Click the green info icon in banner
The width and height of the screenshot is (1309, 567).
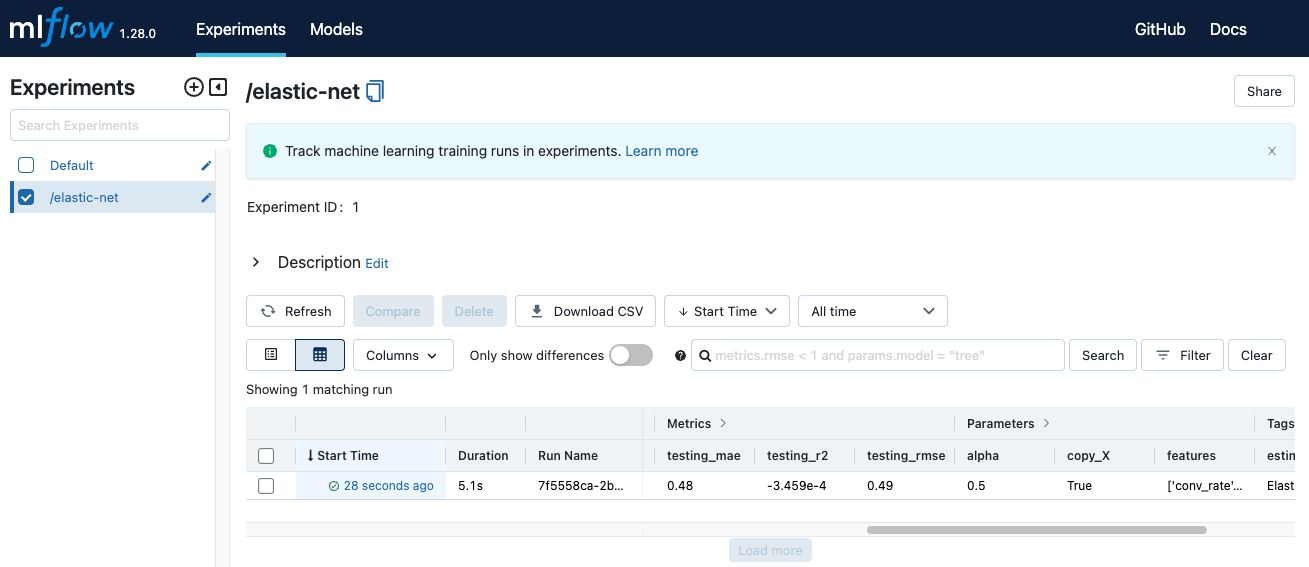click(x=269, y=151)
